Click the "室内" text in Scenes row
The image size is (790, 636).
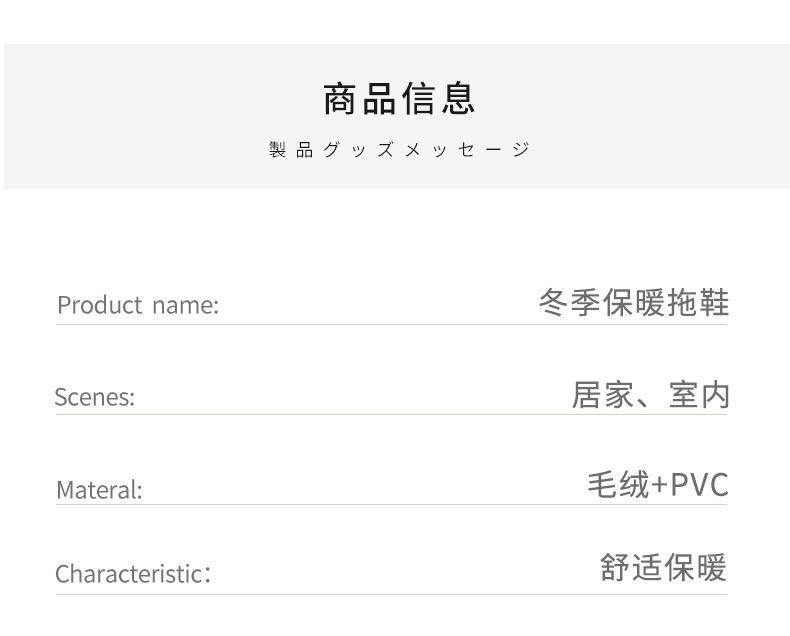(x=699, y=395)
